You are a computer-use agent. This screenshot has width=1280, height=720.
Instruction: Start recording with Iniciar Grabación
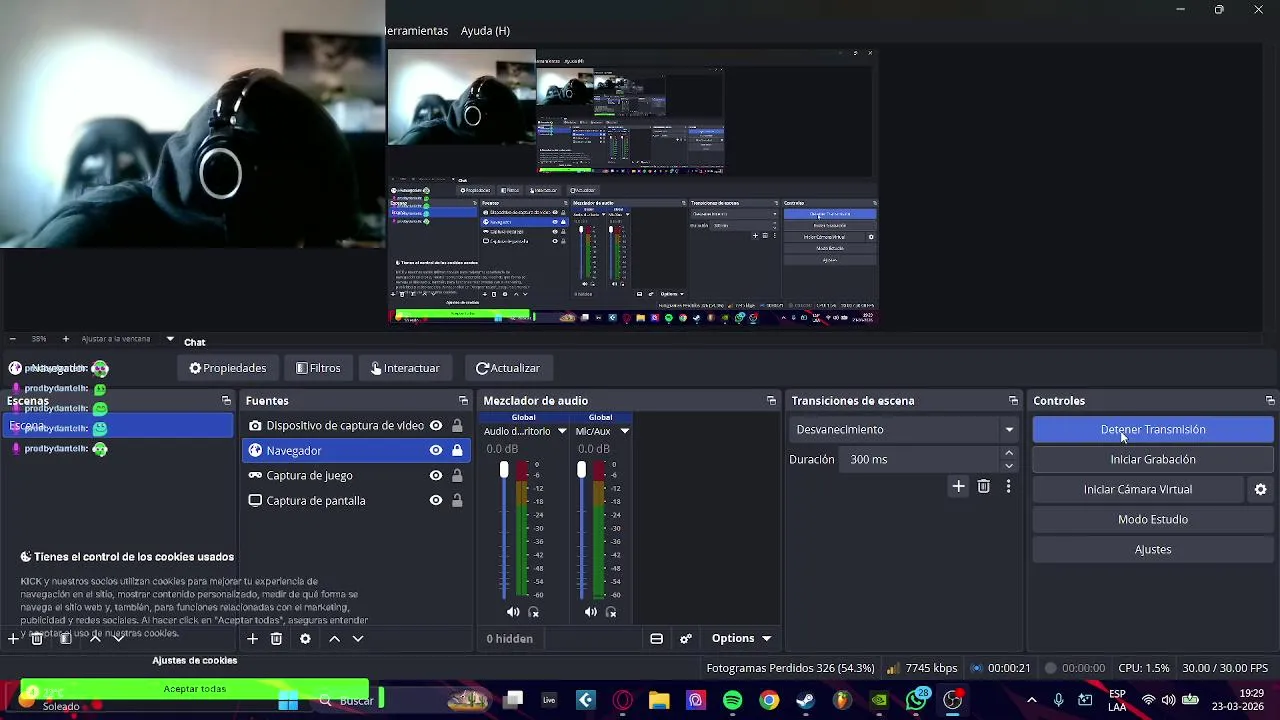pyautogui.click(x=1153, y=459)
